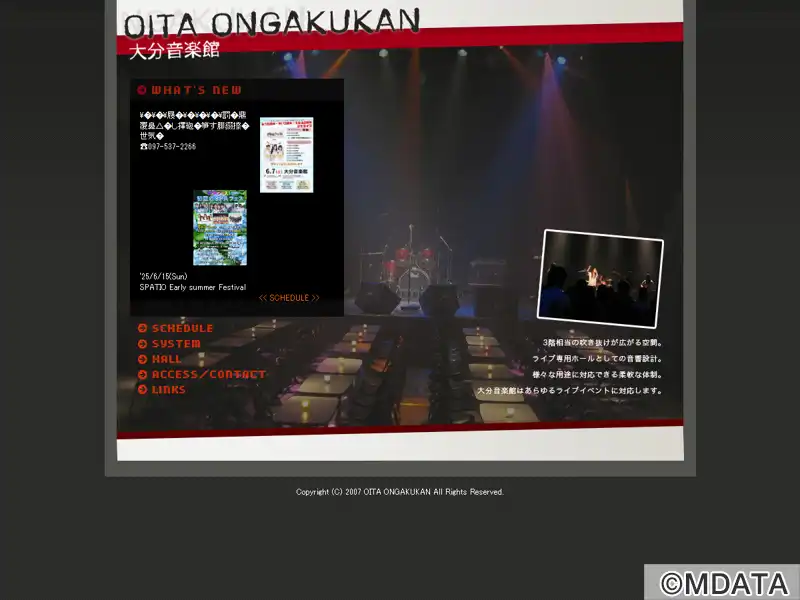This screenshot has width=800, height=600.
Task: Click the arrow bullet icon beside ACCESS/CONTACT
Action: (142, 374)
